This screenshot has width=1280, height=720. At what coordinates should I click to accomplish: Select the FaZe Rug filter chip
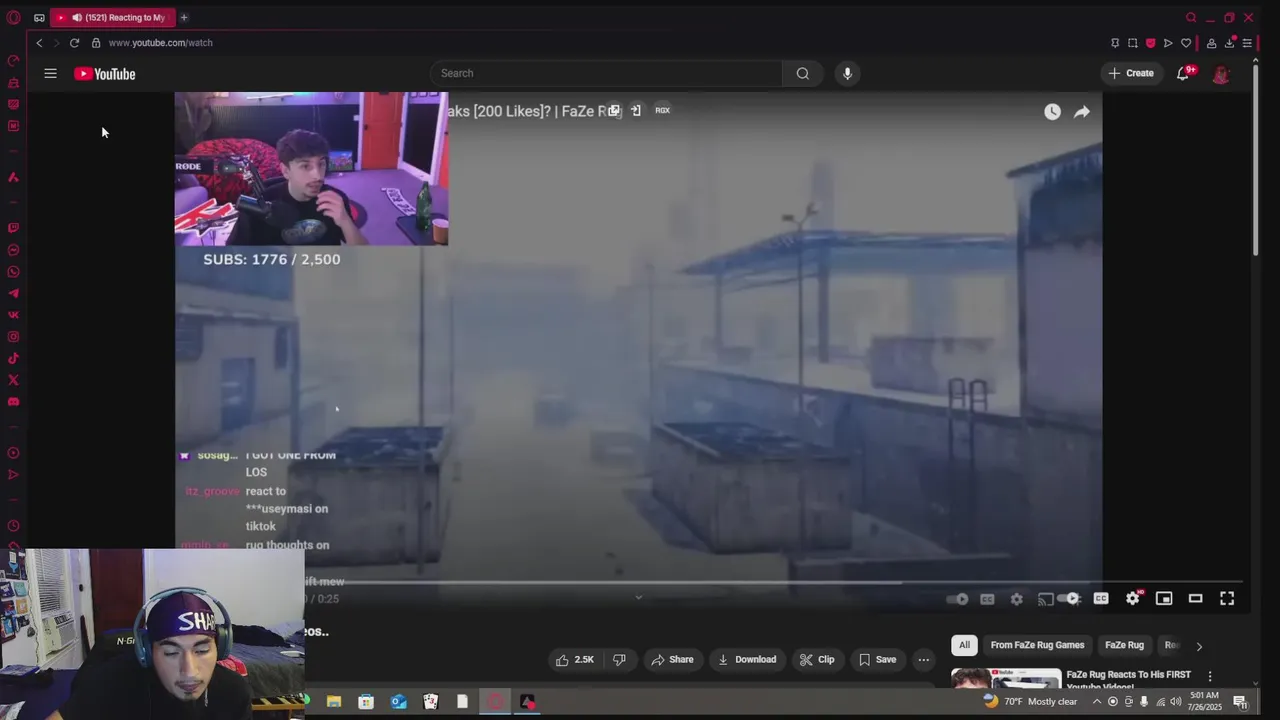point(1124,645)
